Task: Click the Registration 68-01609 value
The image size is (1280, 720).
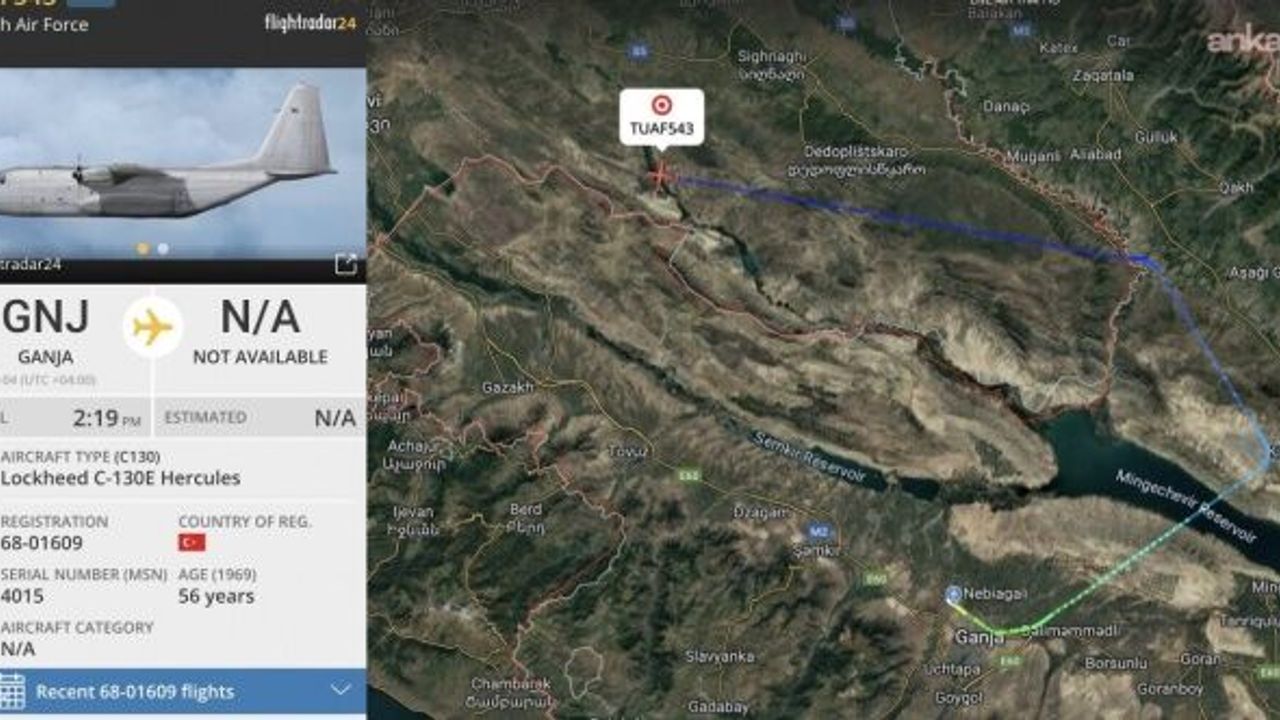Action: coord(41,544)
